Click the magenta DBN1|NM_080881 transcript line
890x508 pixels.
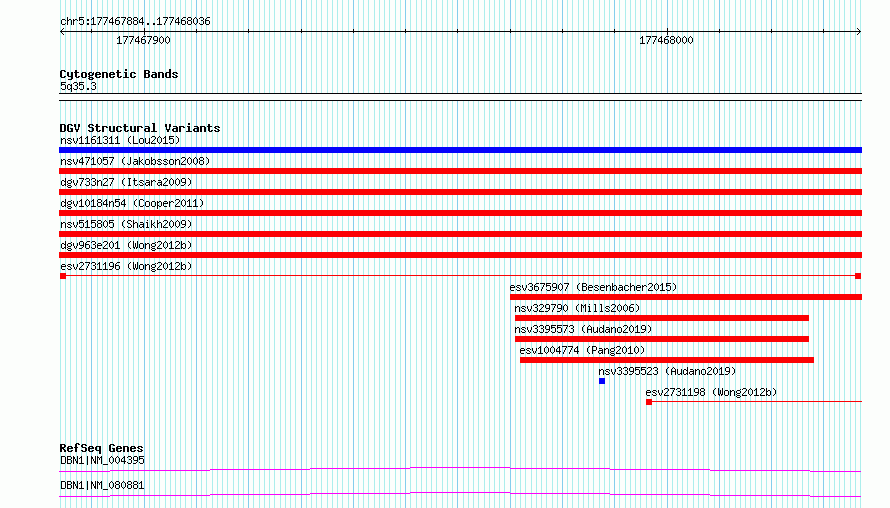tap(460, 494)
